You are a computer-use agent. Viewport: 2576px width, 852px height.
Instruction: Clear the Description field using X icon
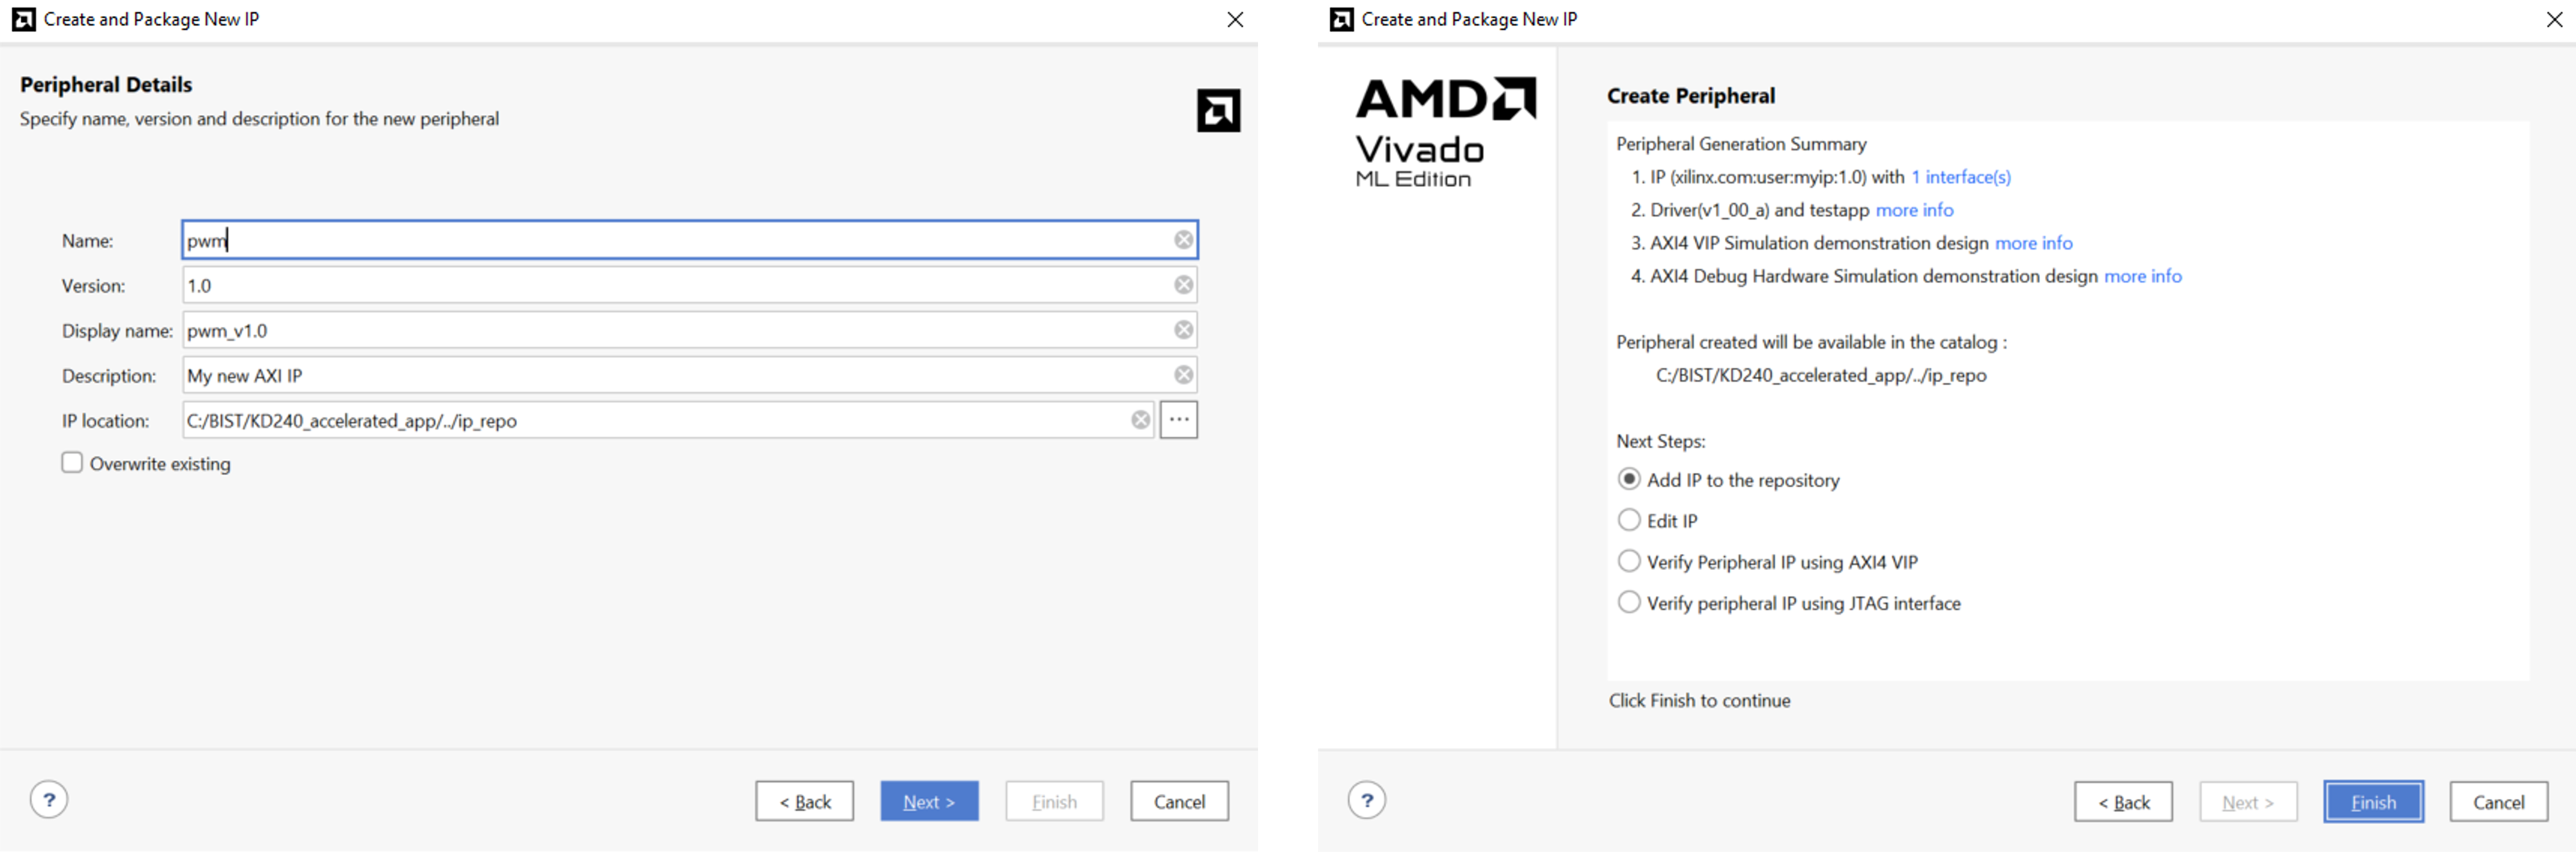[x=1183, y=375]
